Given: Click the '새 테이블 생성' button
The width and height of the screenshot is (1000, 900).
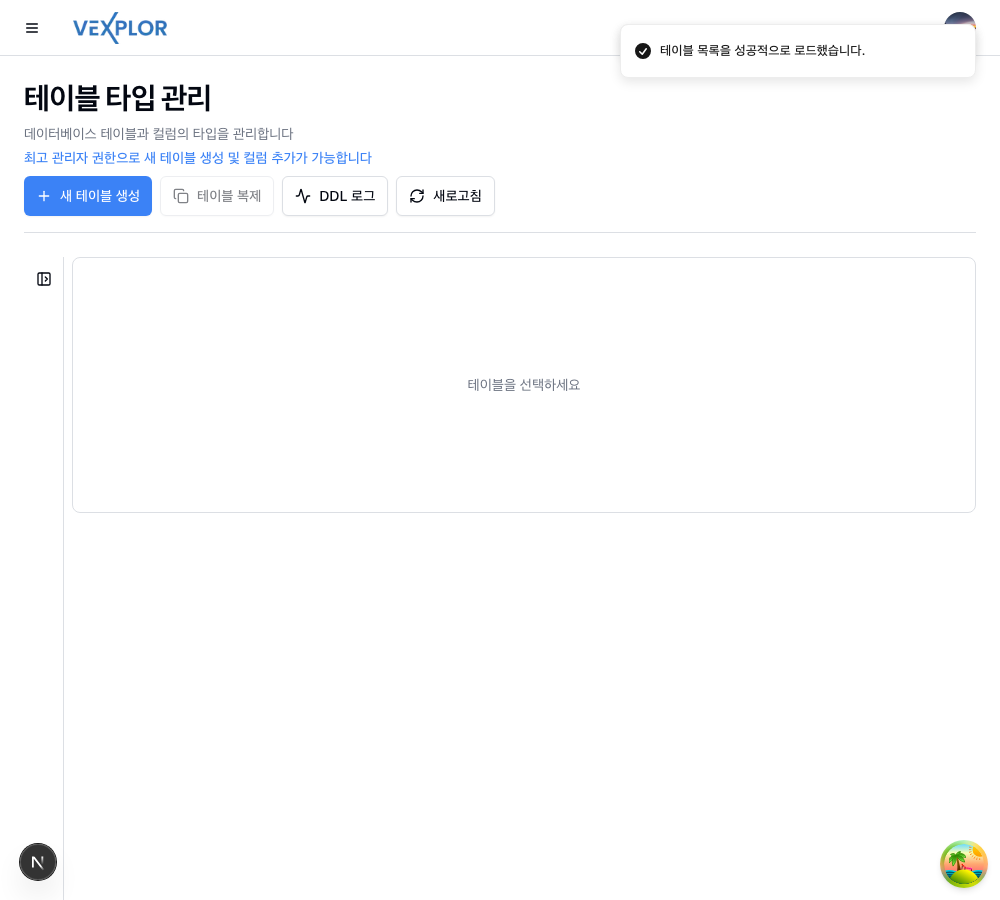Looking at the screenshot, I should click(88, 196).
